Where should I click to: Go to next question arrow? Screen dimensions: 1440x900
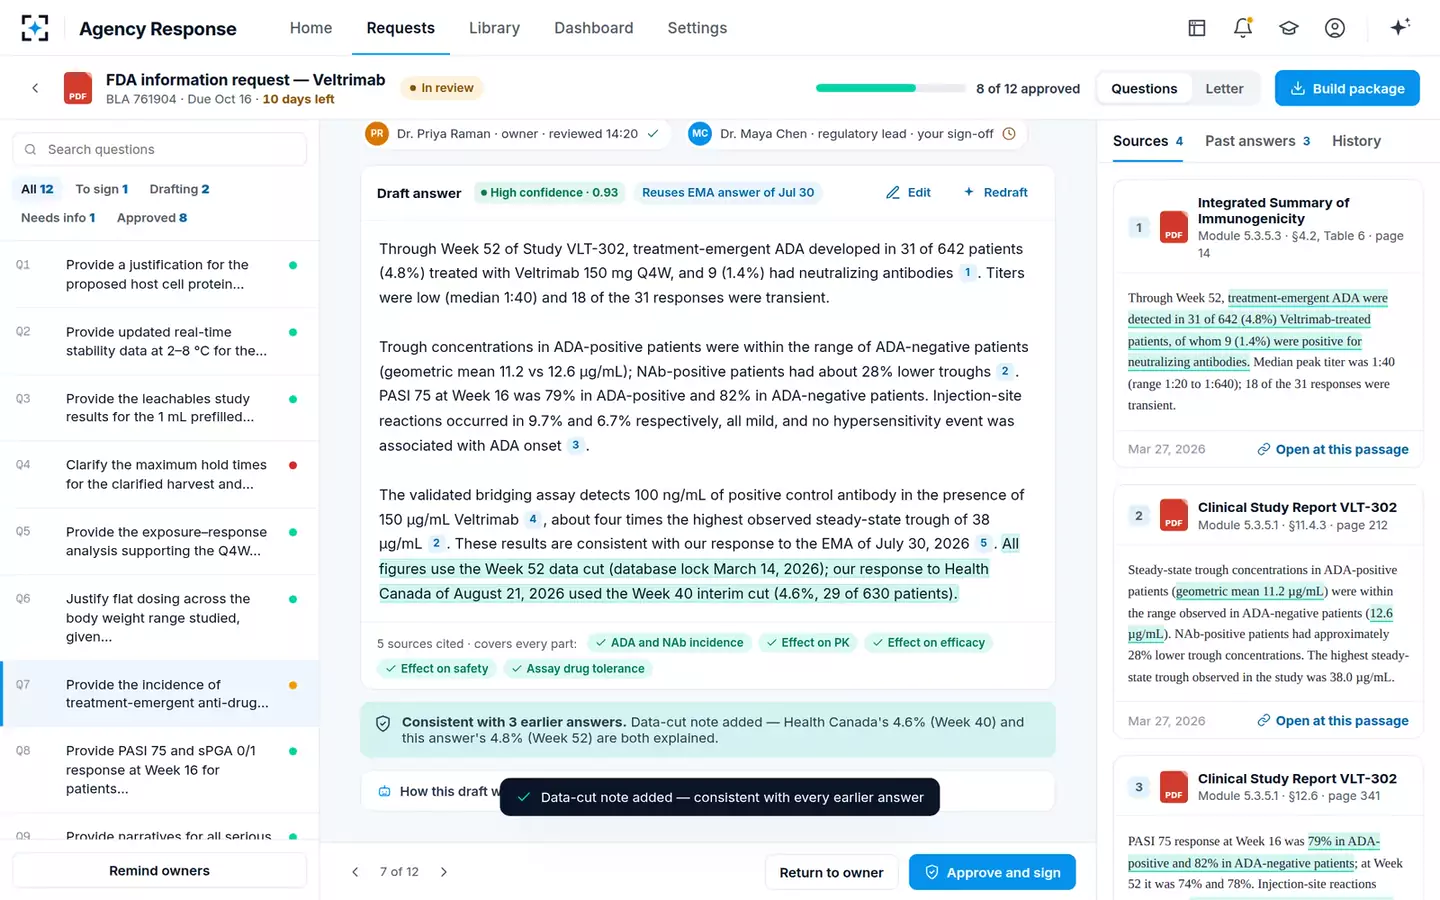444,872
